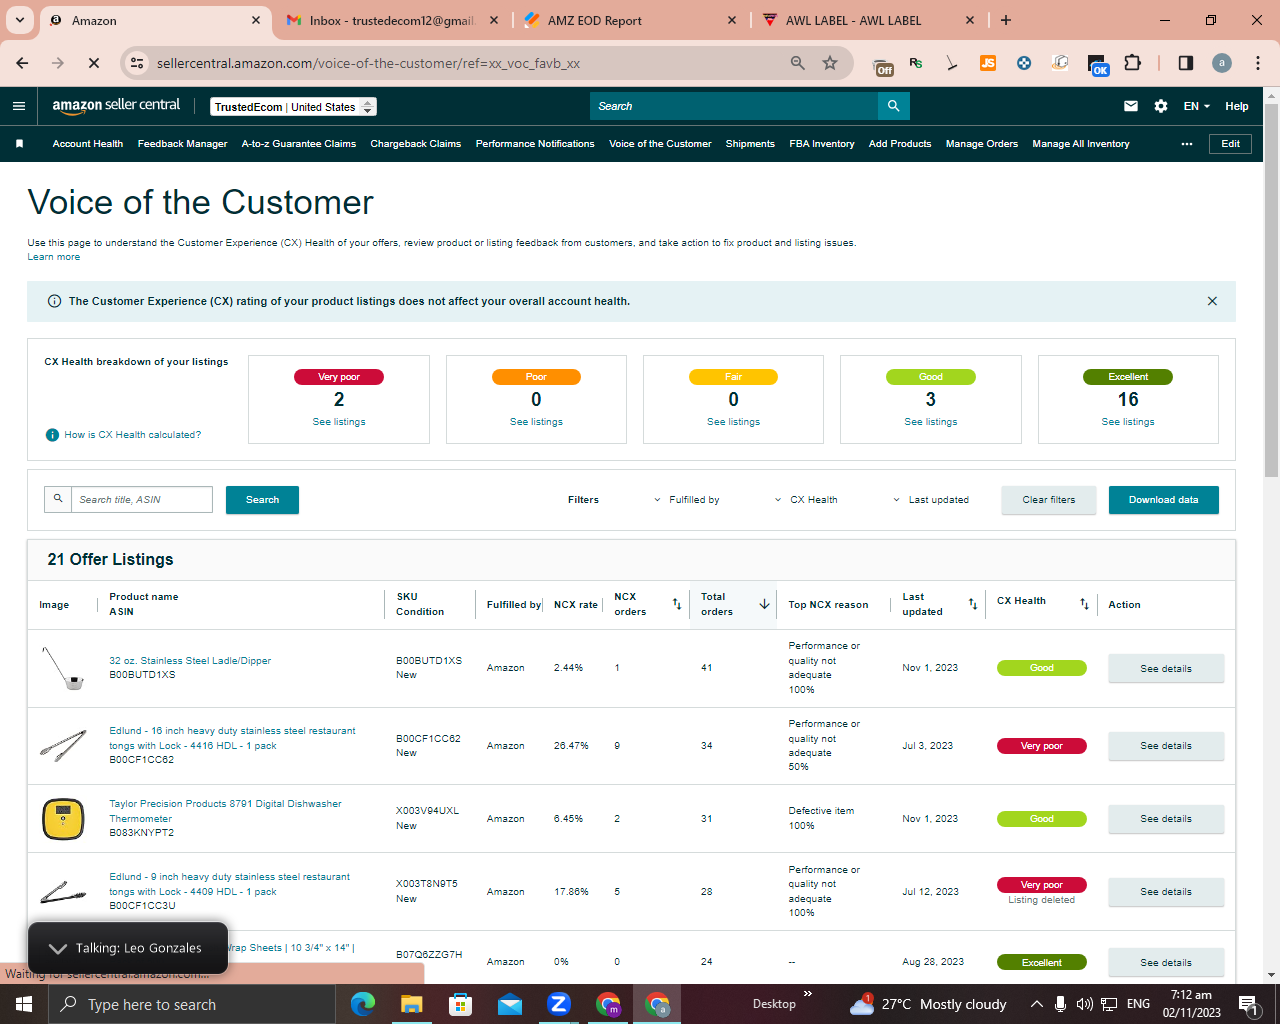Click the Search title, ASIN input field
1280x1024 pixels.
(x=142, y=500)
